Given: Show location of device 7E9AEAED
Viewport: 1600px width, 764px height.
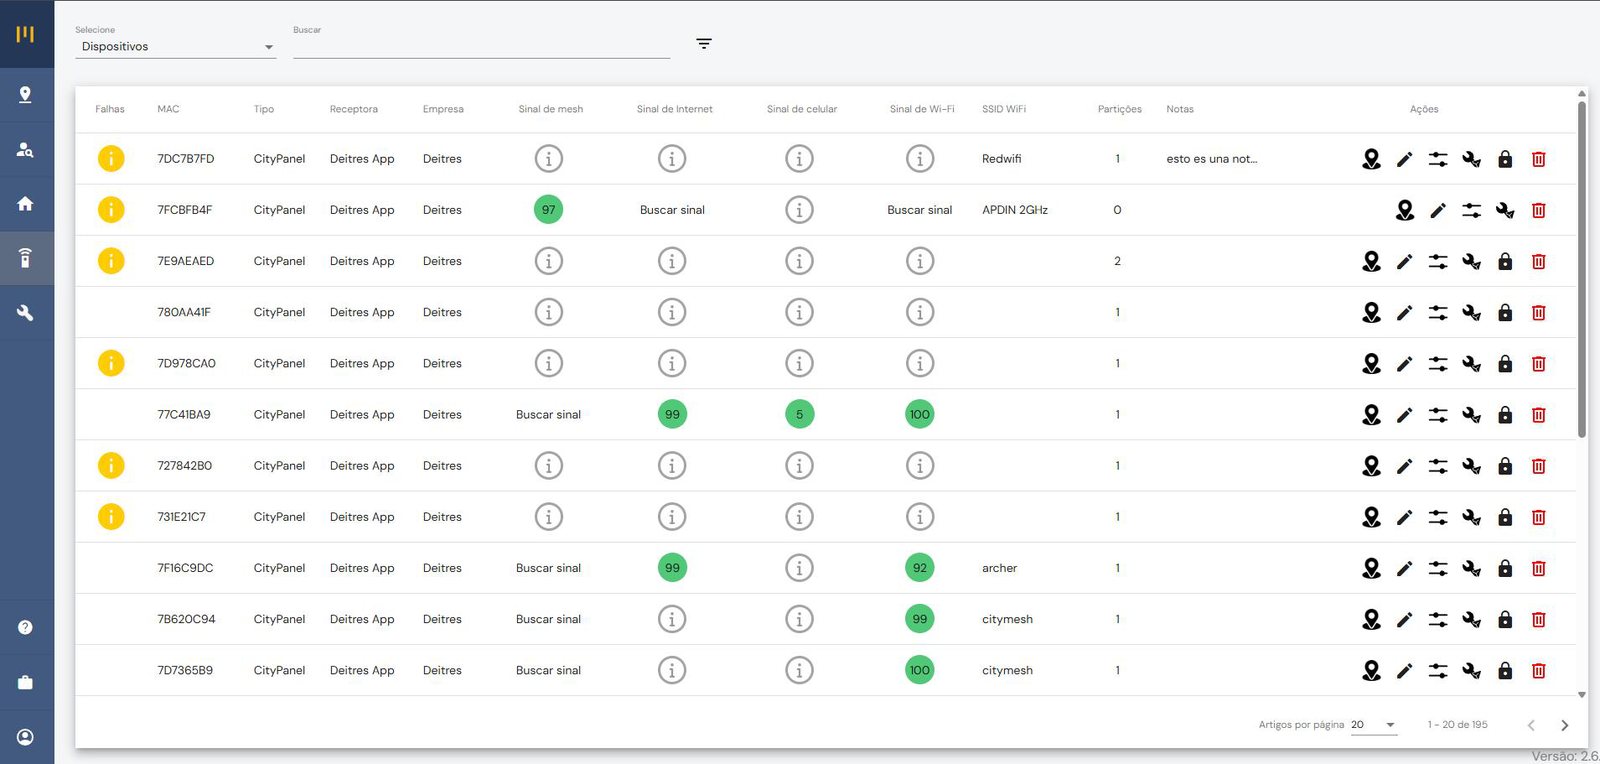Looking at the screenshot, I should tap(1372, 261).
